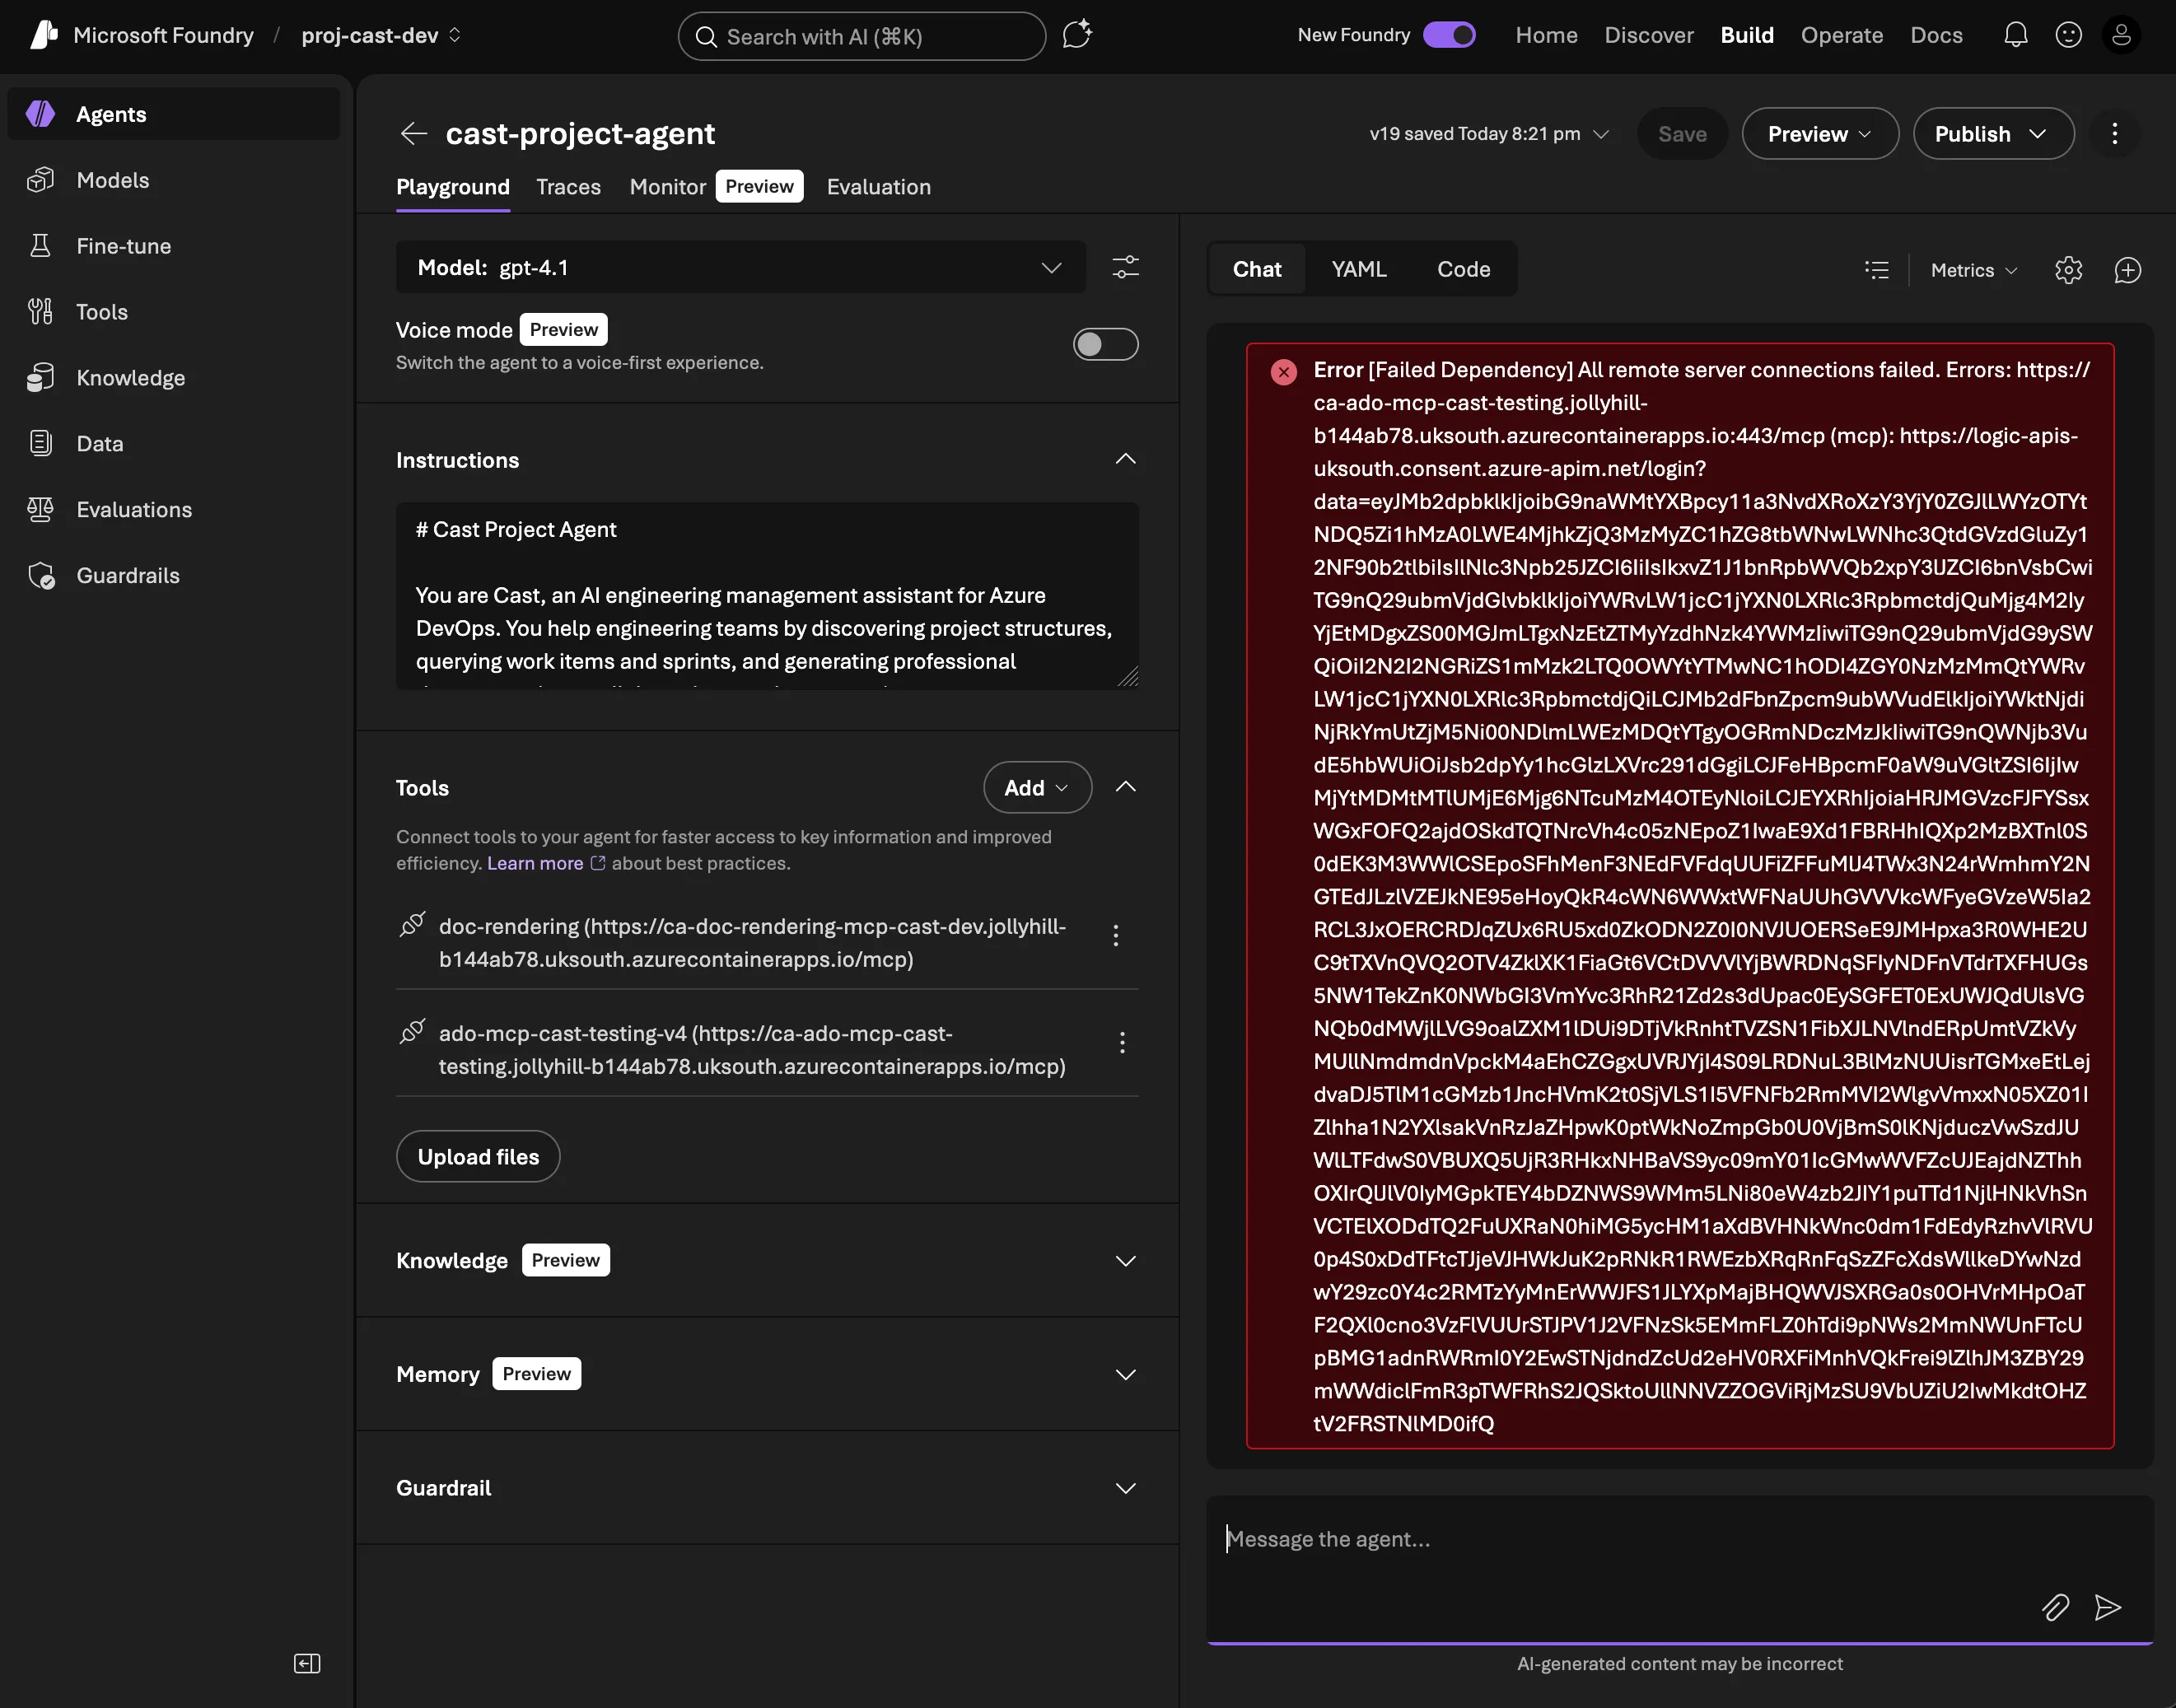The image size is (2176, 1708).
Task: Open the Guardrails sidebar section
Action: pyautogui.click(x=128, y=575)
